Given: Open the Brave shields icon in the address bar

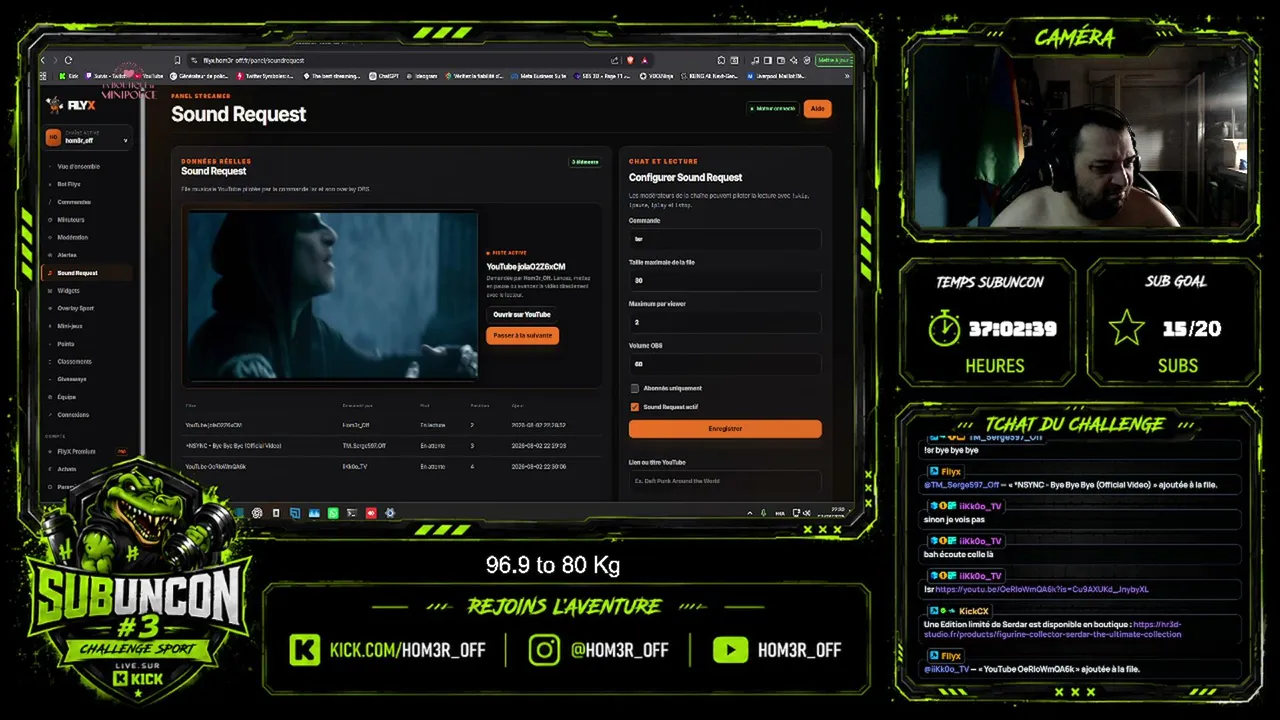Looking at the screenshot, I should 629,60.
